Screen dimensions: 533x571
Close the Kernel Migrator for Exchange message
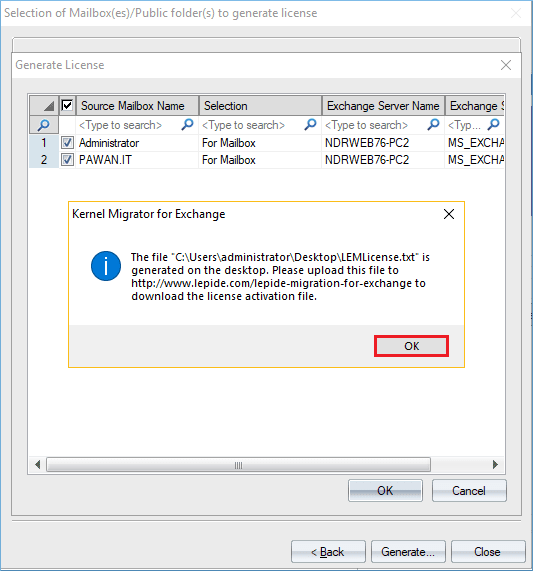(x=449, y=214)
